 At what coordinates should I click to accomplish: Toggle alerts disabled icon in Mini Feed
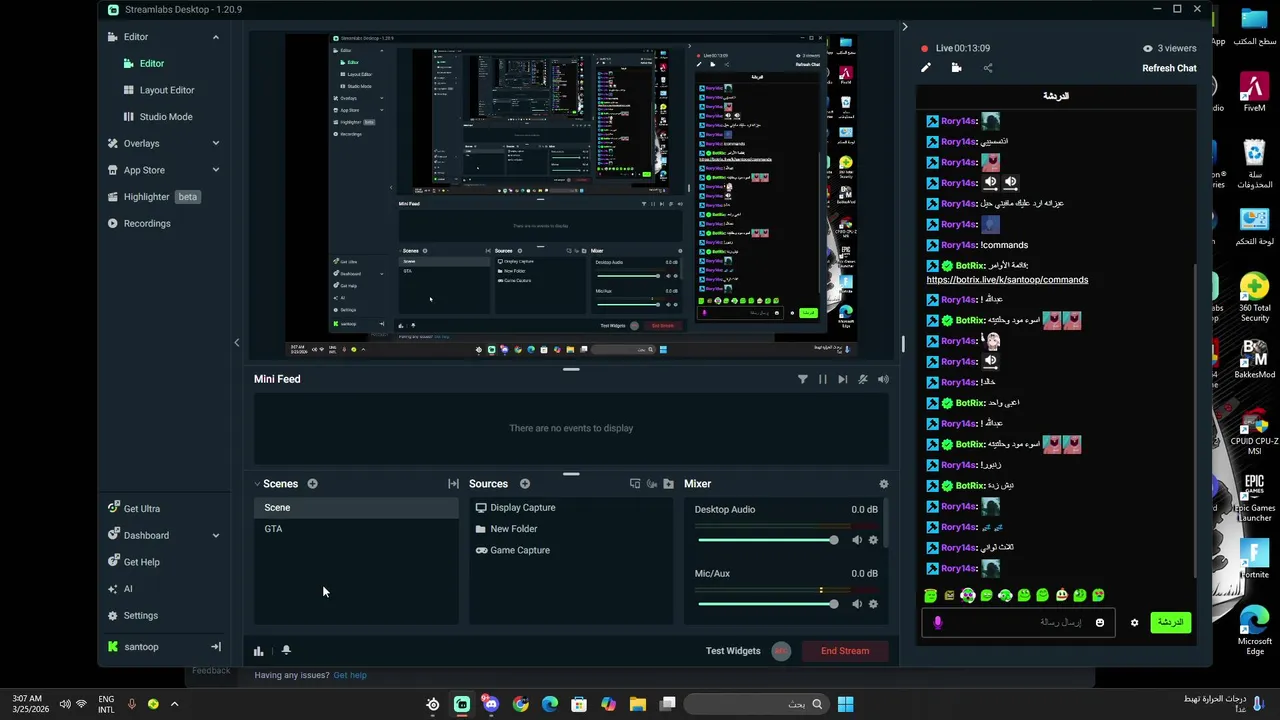[x=863, y=379]
